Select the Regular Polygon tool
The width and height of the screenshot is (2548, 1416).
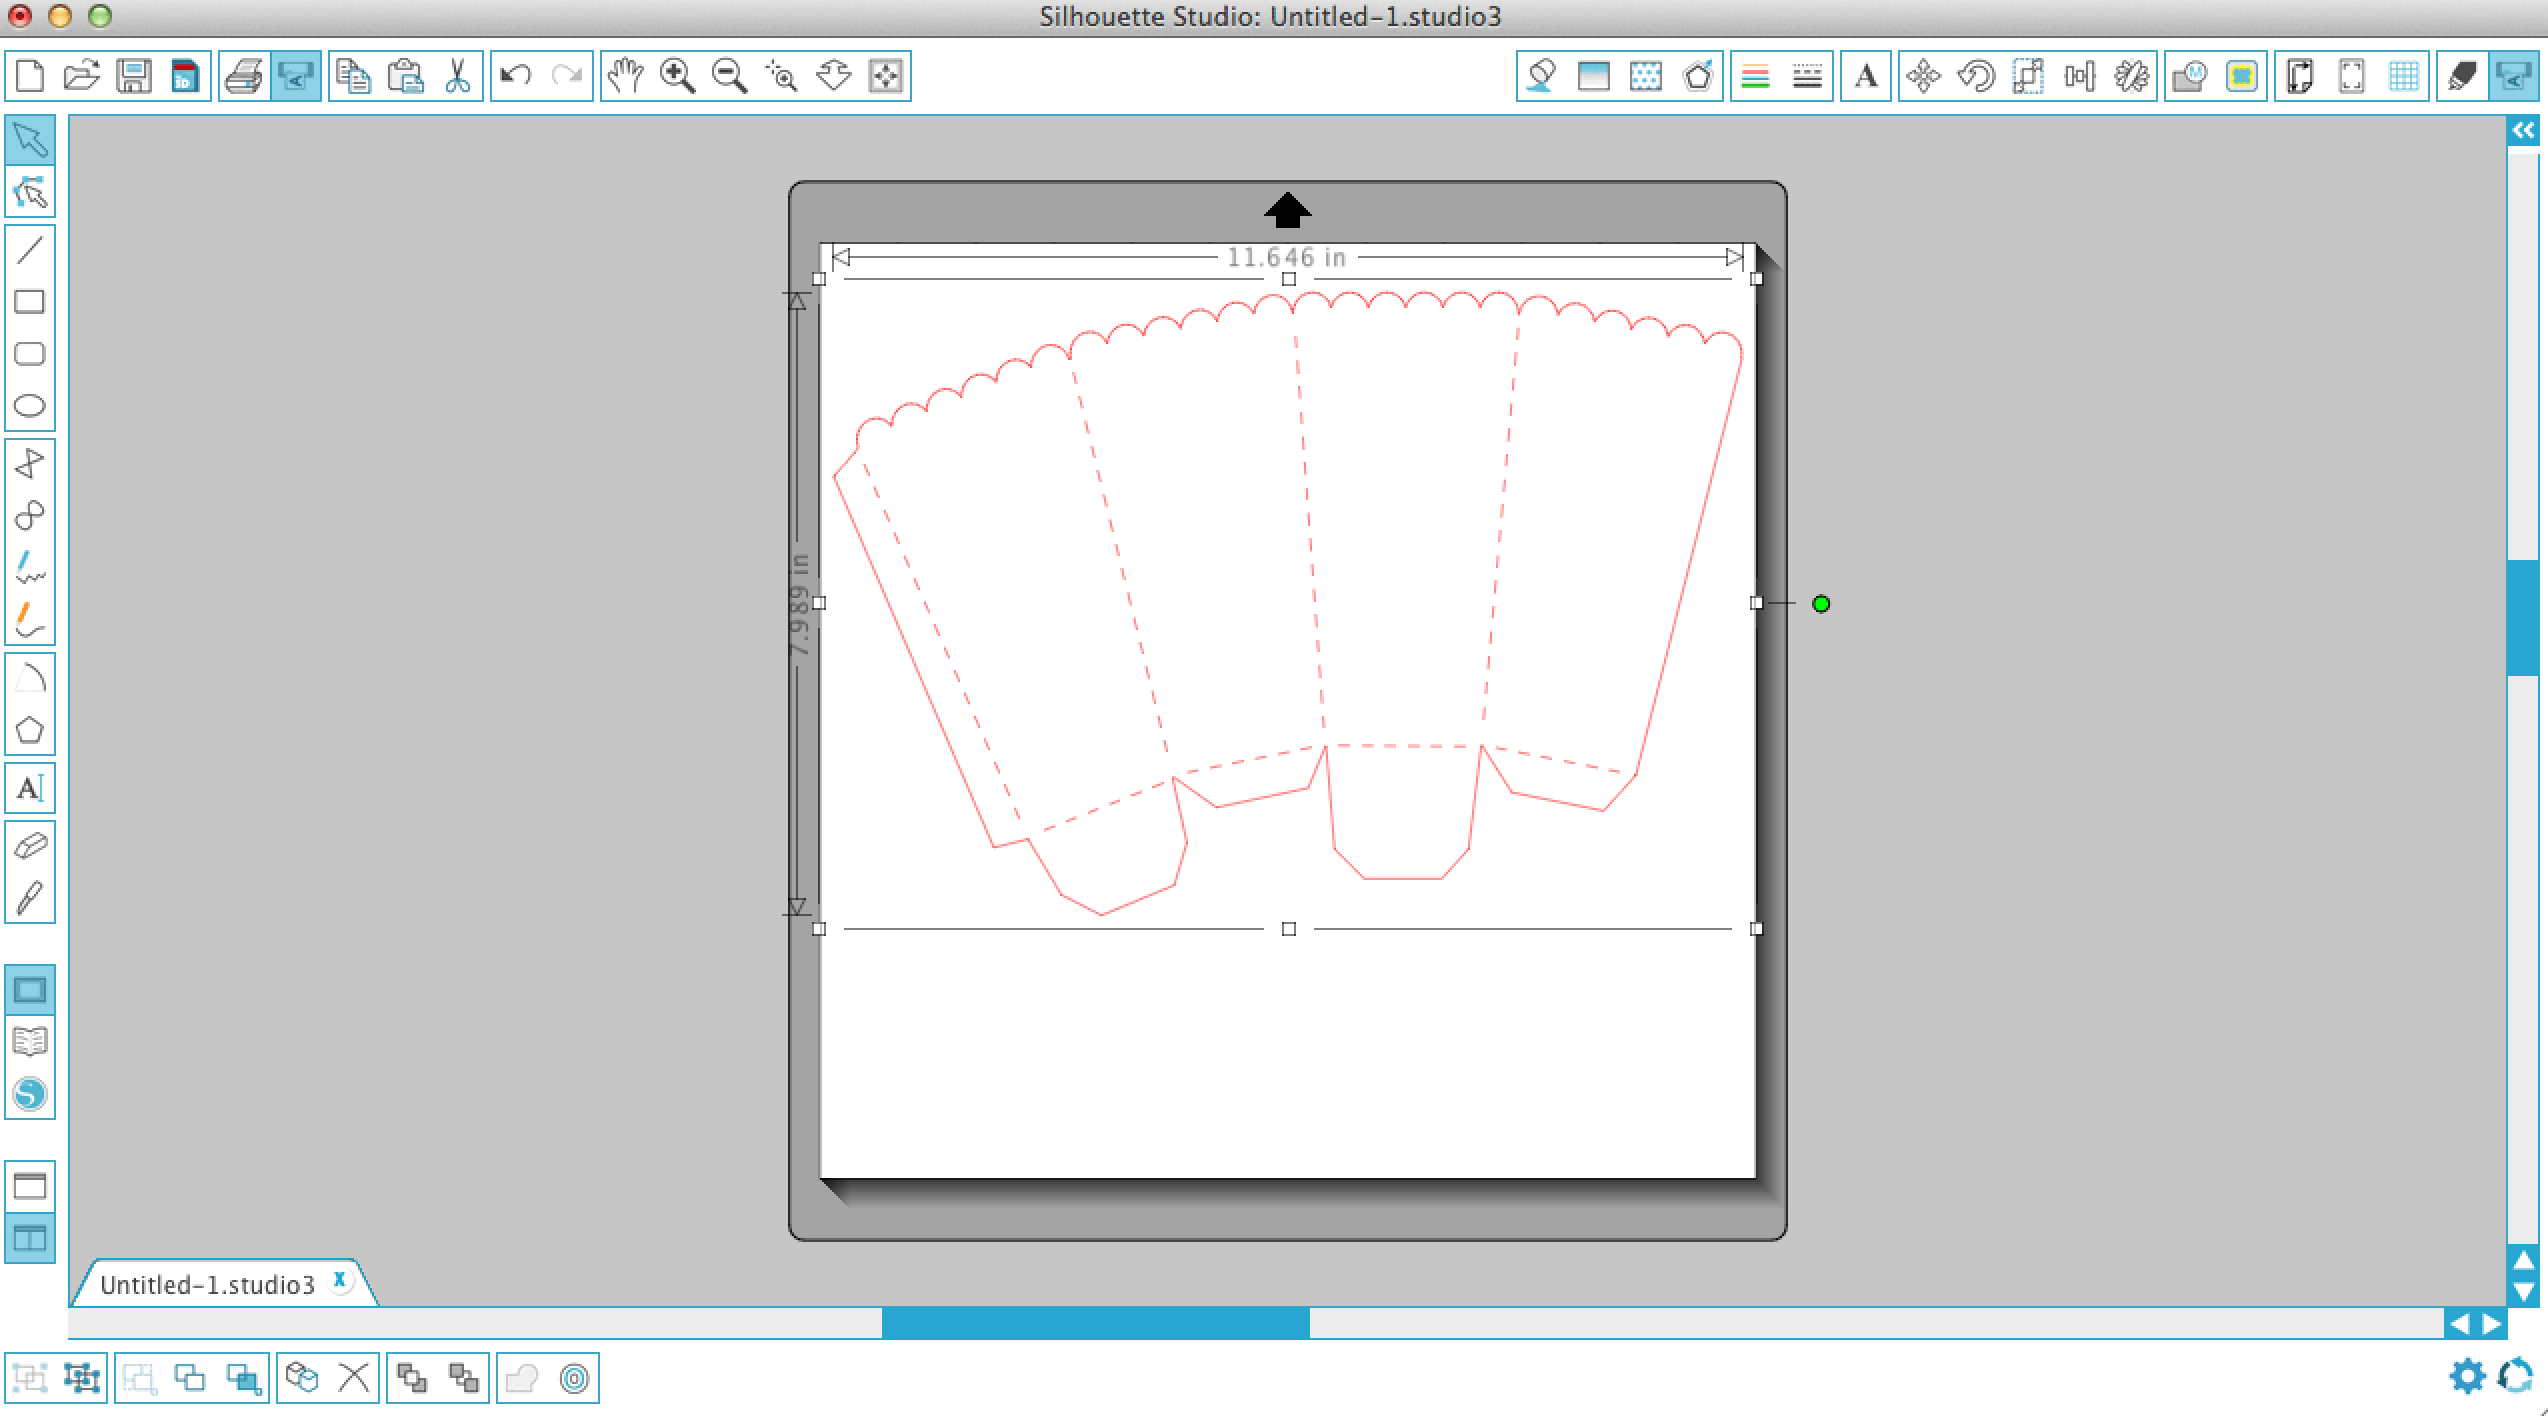[x=30, y=730]
